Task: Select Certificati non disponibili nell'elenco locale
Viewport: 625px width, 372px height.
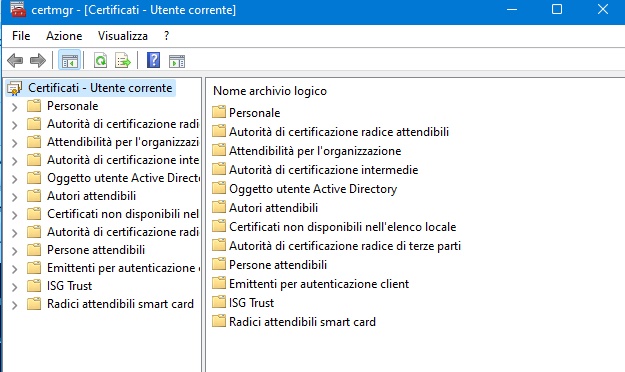Action: coord(342,227)
